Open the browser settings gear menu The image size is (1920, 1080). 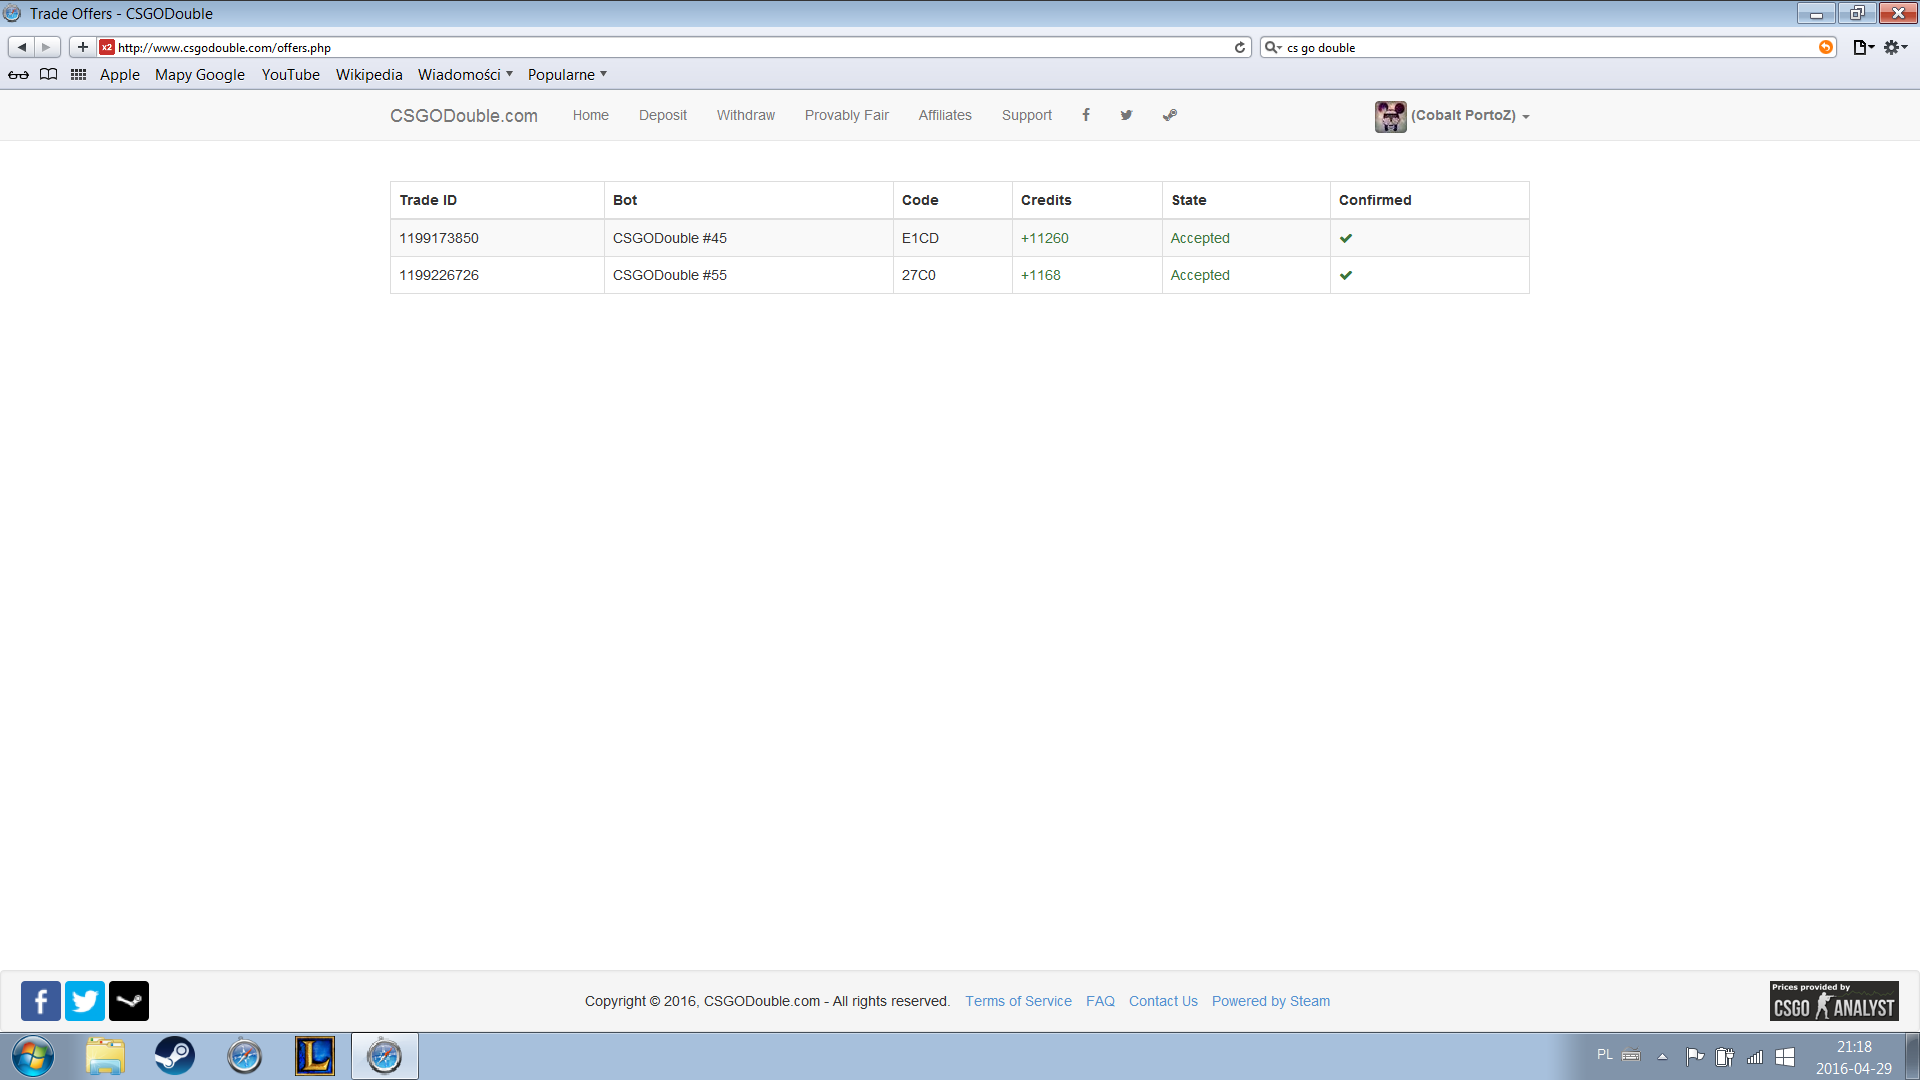[1894, 47]
